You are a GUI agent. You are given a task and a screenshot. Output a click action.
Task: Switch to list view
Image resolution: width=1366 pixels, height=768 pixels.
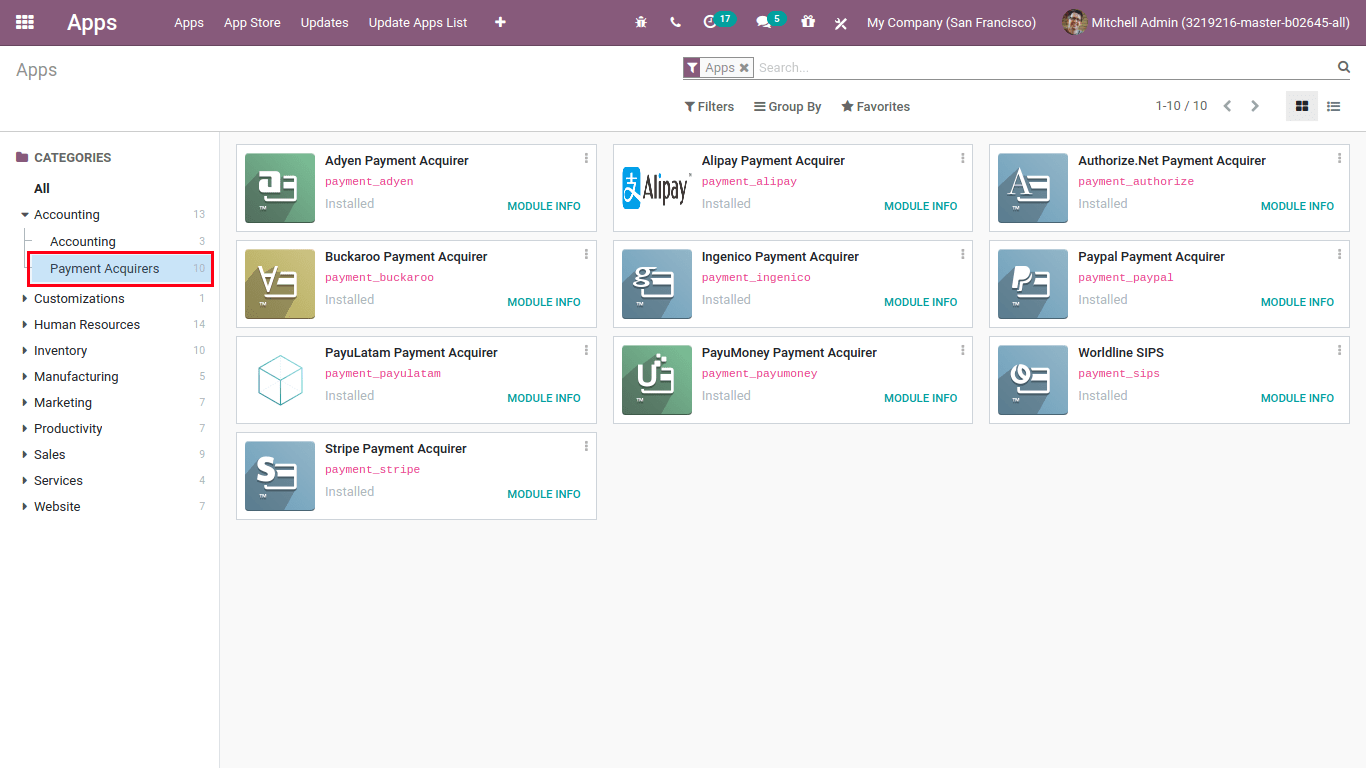[1334, 106]
